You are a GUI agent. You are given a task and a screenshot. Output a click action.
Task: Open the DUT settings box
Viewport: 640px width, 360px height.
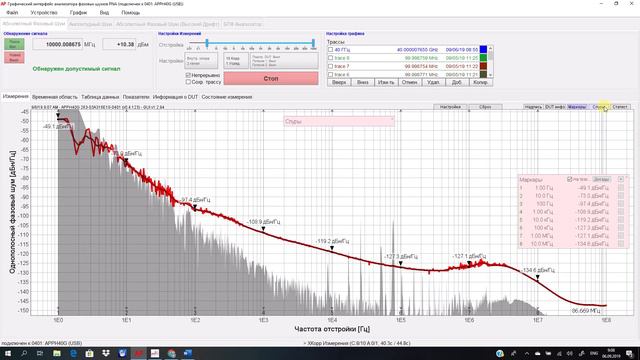[284, 61]
